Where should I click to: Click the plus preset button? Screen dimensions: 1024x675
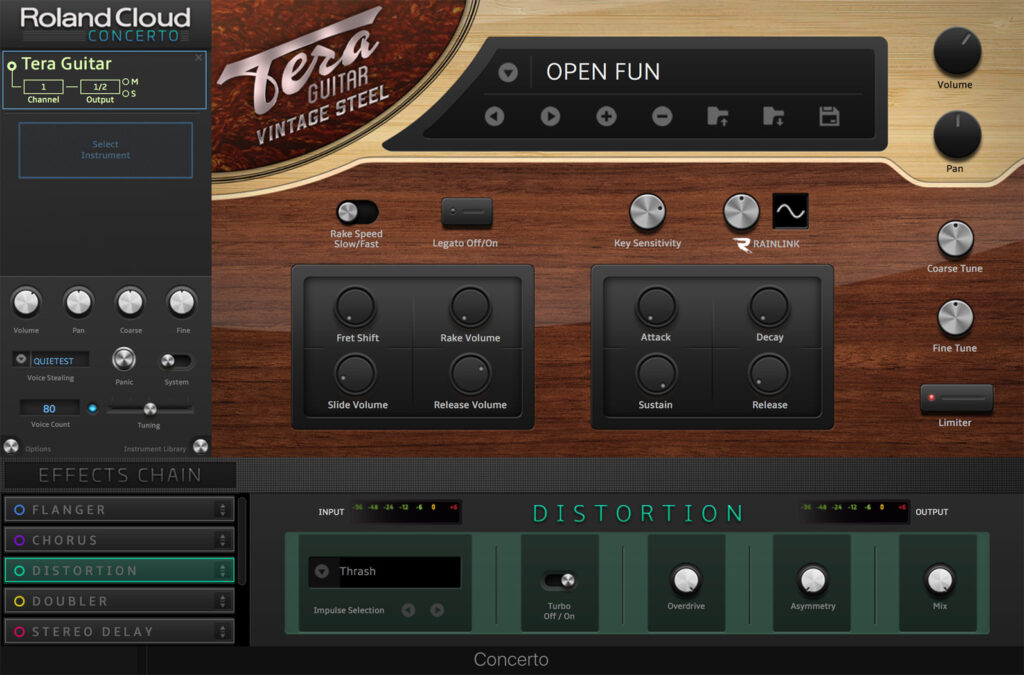pyautogui.click(x=606, y=117)
